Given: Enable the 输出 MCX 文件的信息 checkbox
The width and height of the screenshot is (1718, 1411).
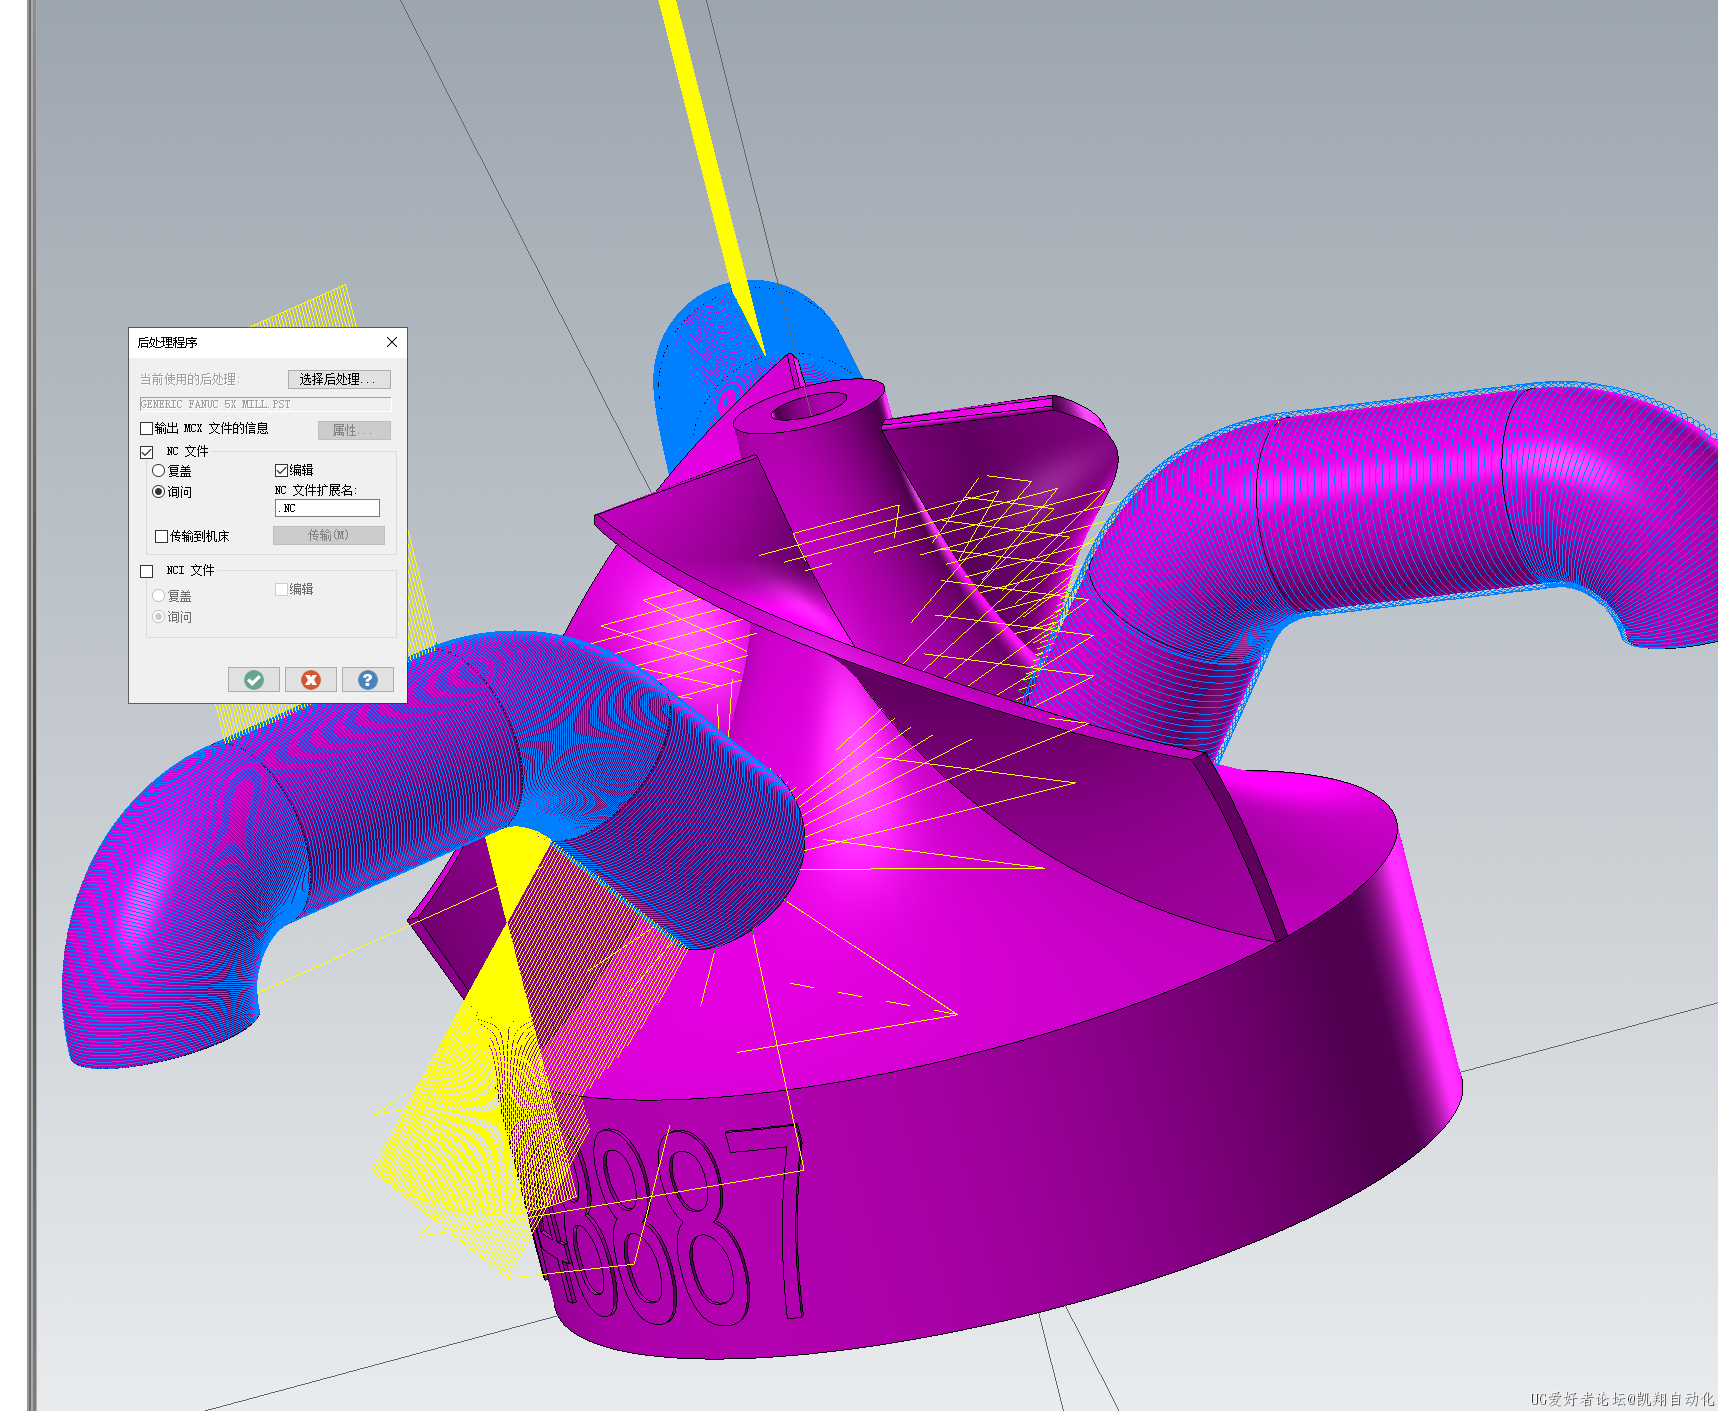Looking at the screenshot, I should (x=147, y=429).
